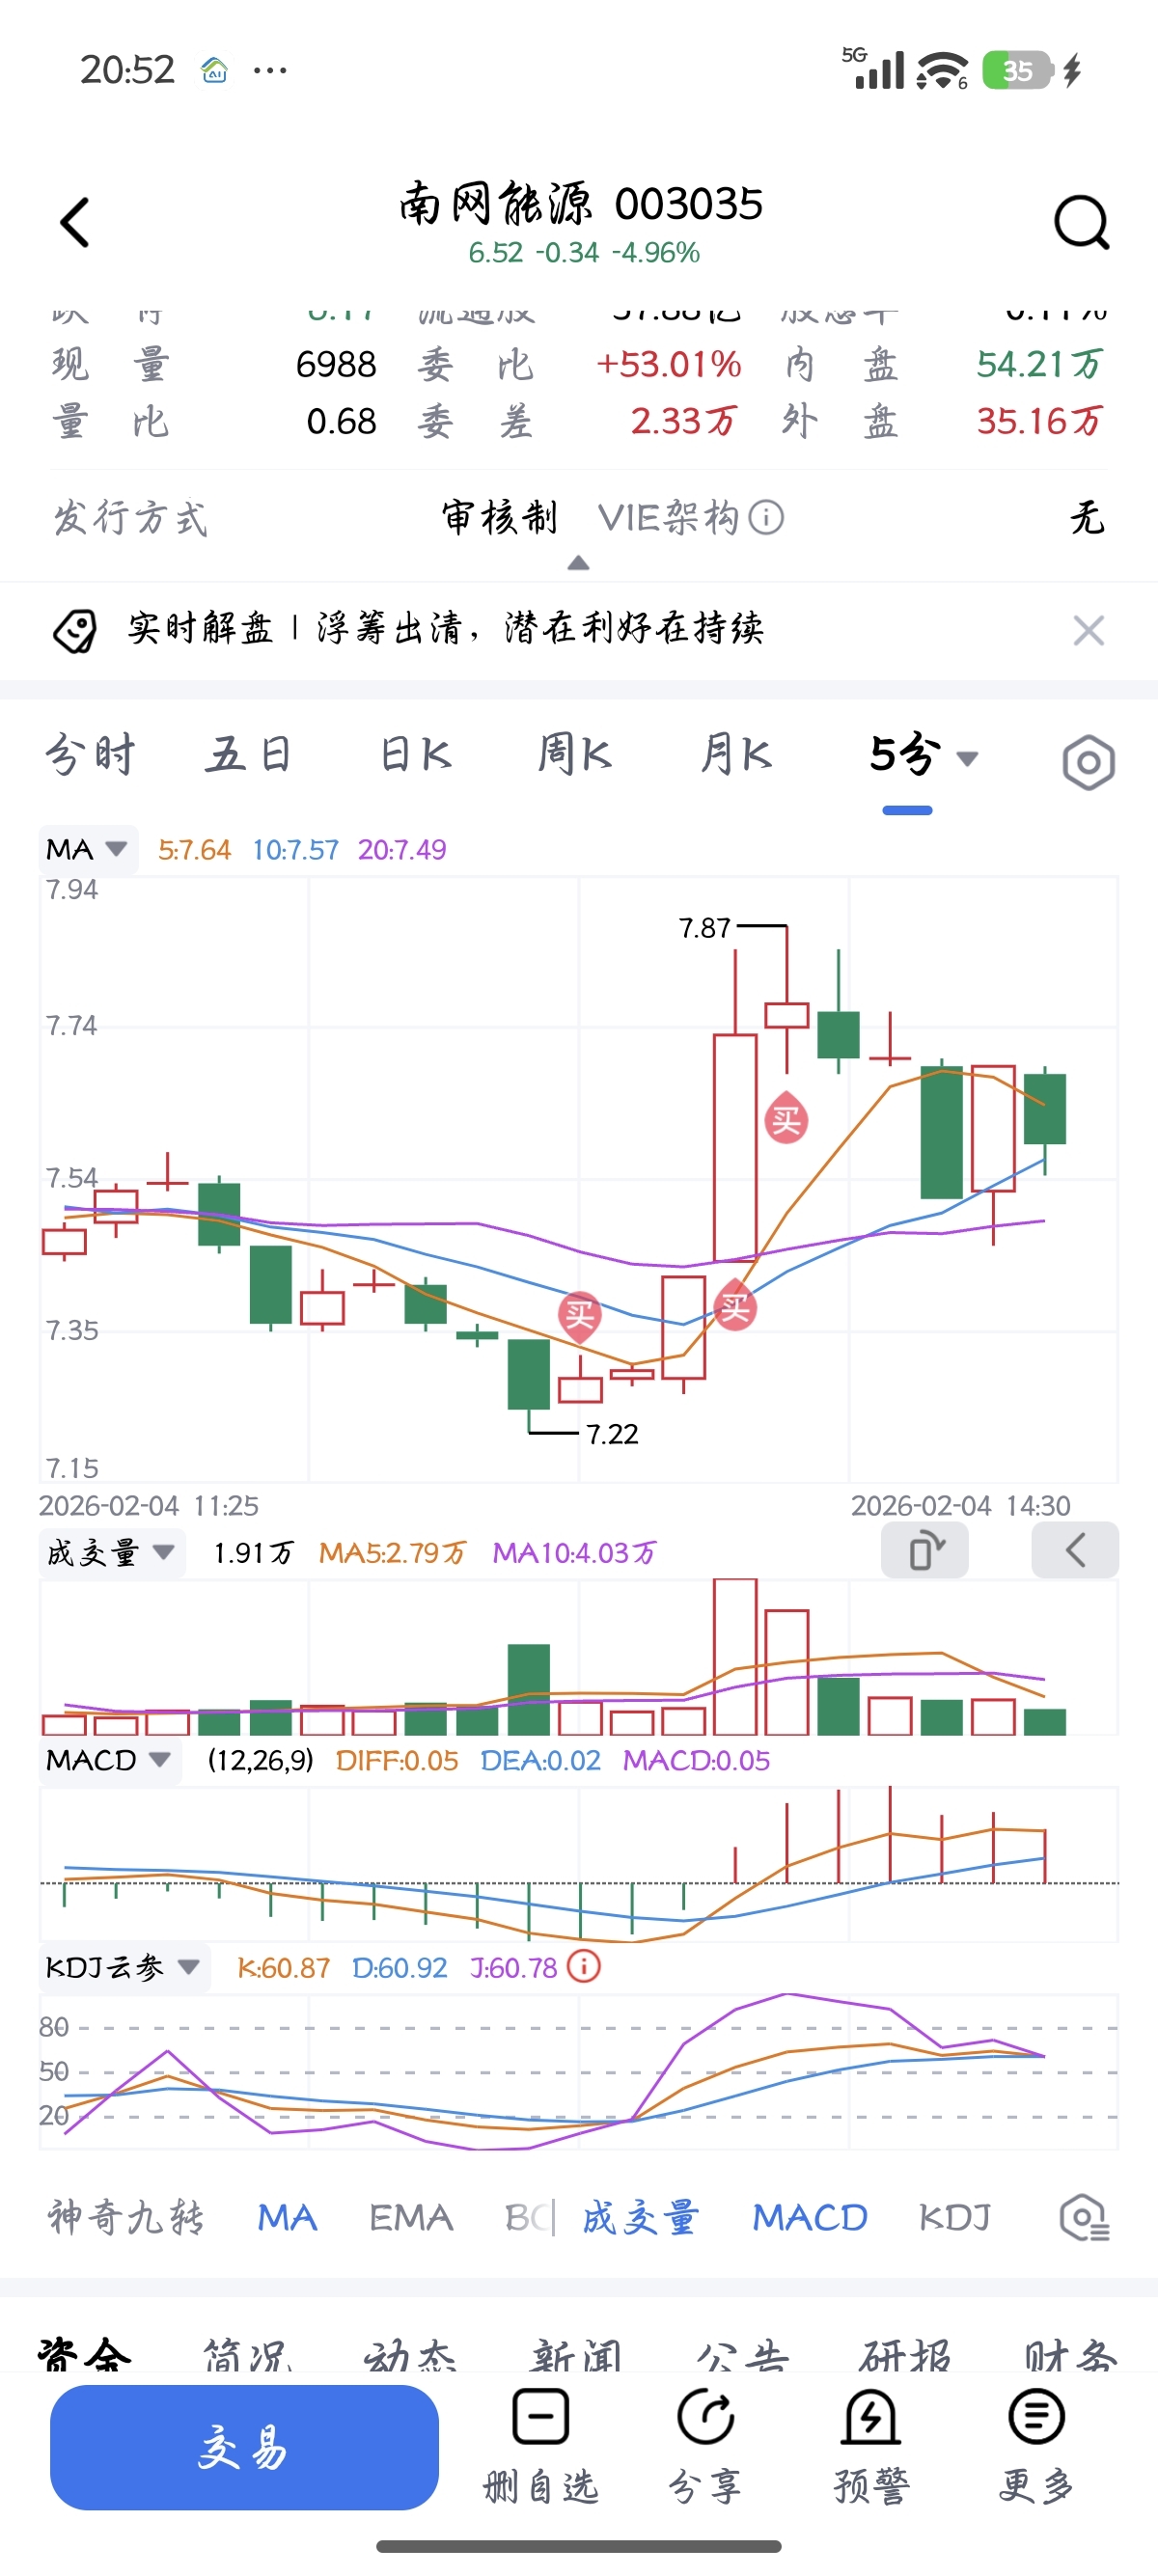Tap the blue 交易 button
The height and width of the screenshot is (2576, 1158).
pyautogui.click(x=244, y=2447)
